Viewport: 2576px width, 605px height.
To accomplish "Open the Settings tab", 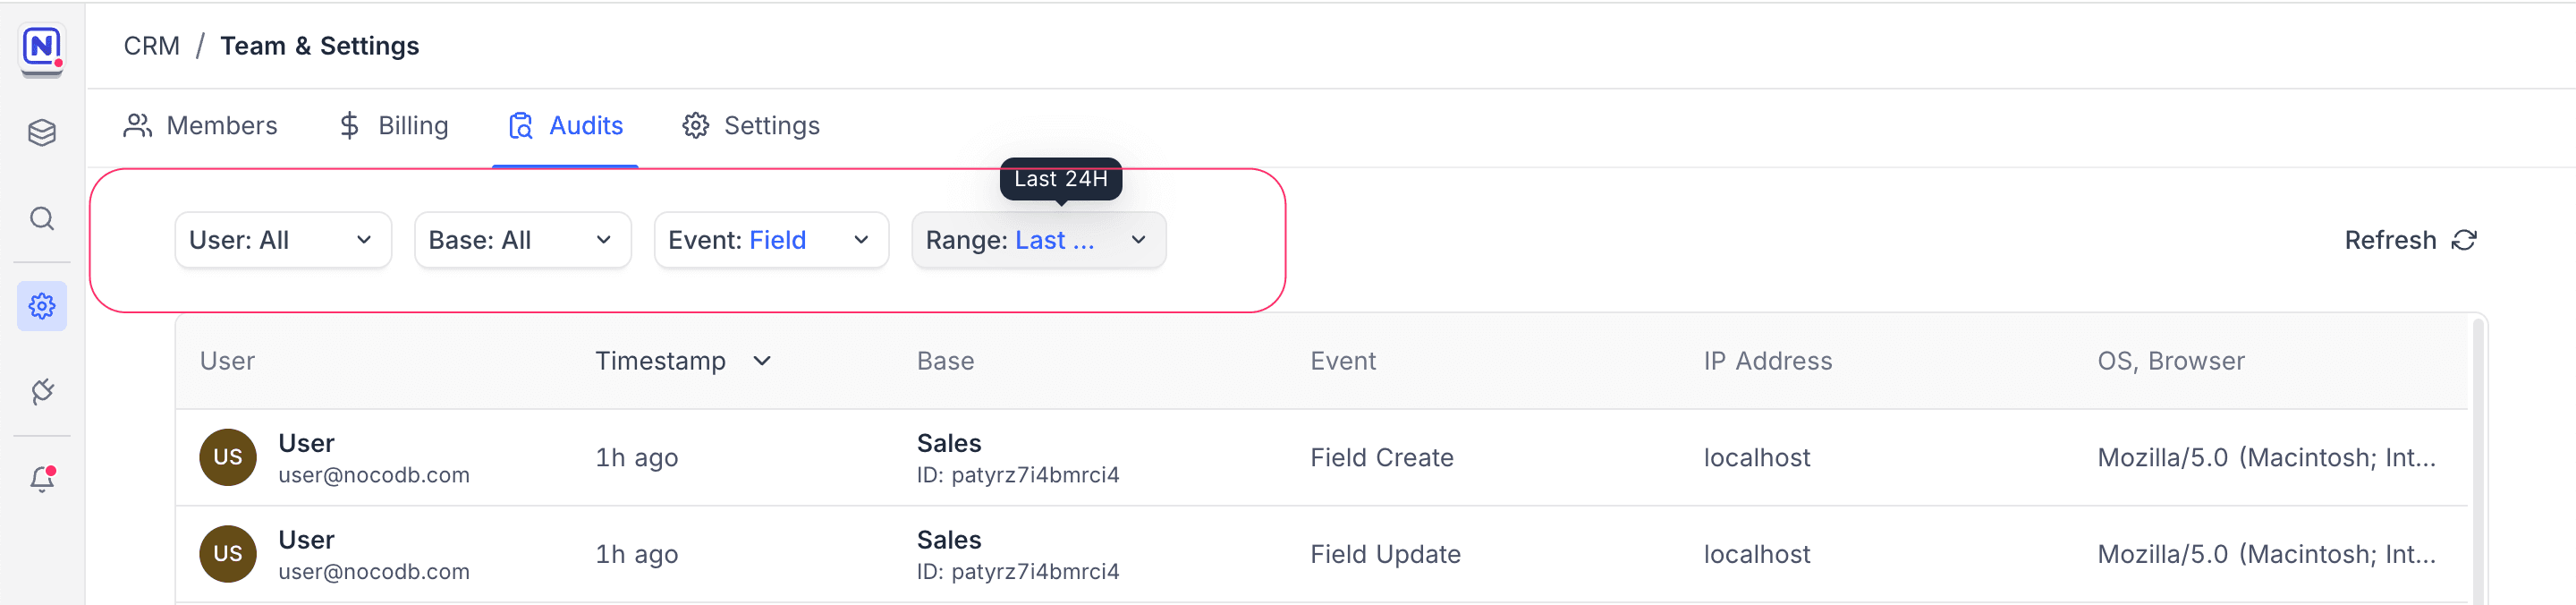I will (x=751, y=126).
